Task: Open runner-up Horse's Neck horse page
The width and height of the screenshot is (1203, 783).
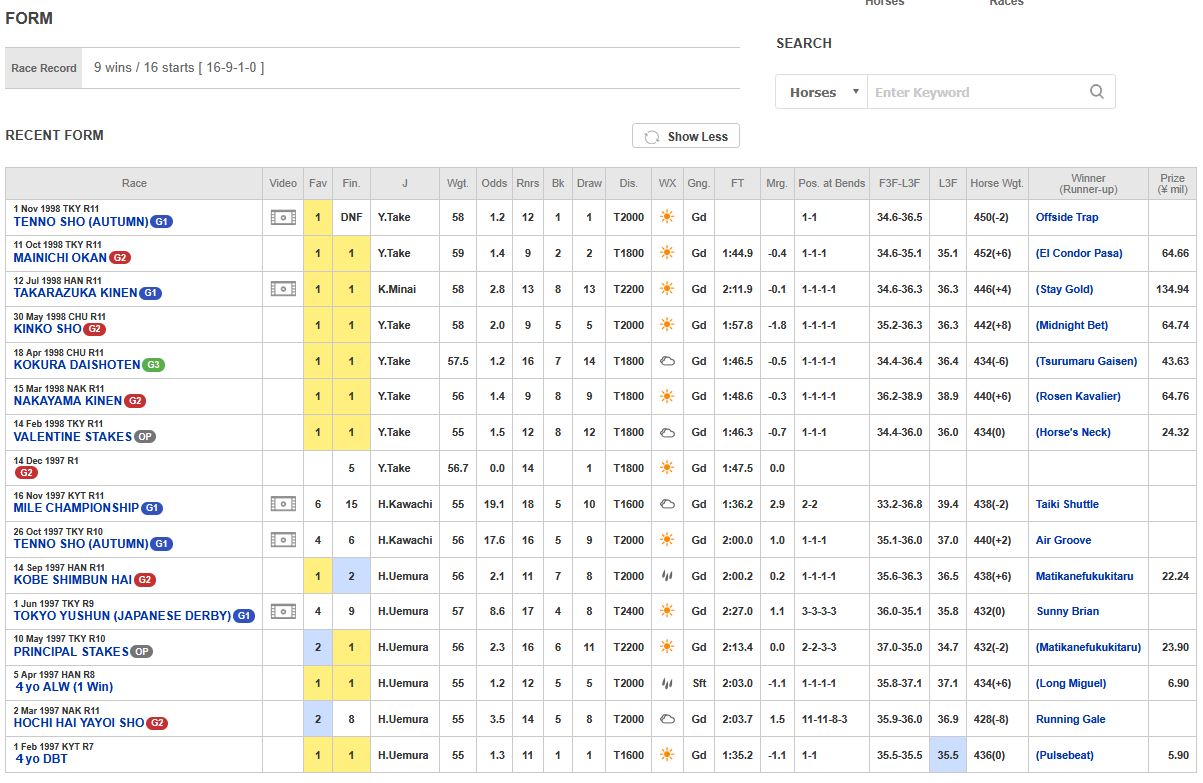Action: point(1073,432)
